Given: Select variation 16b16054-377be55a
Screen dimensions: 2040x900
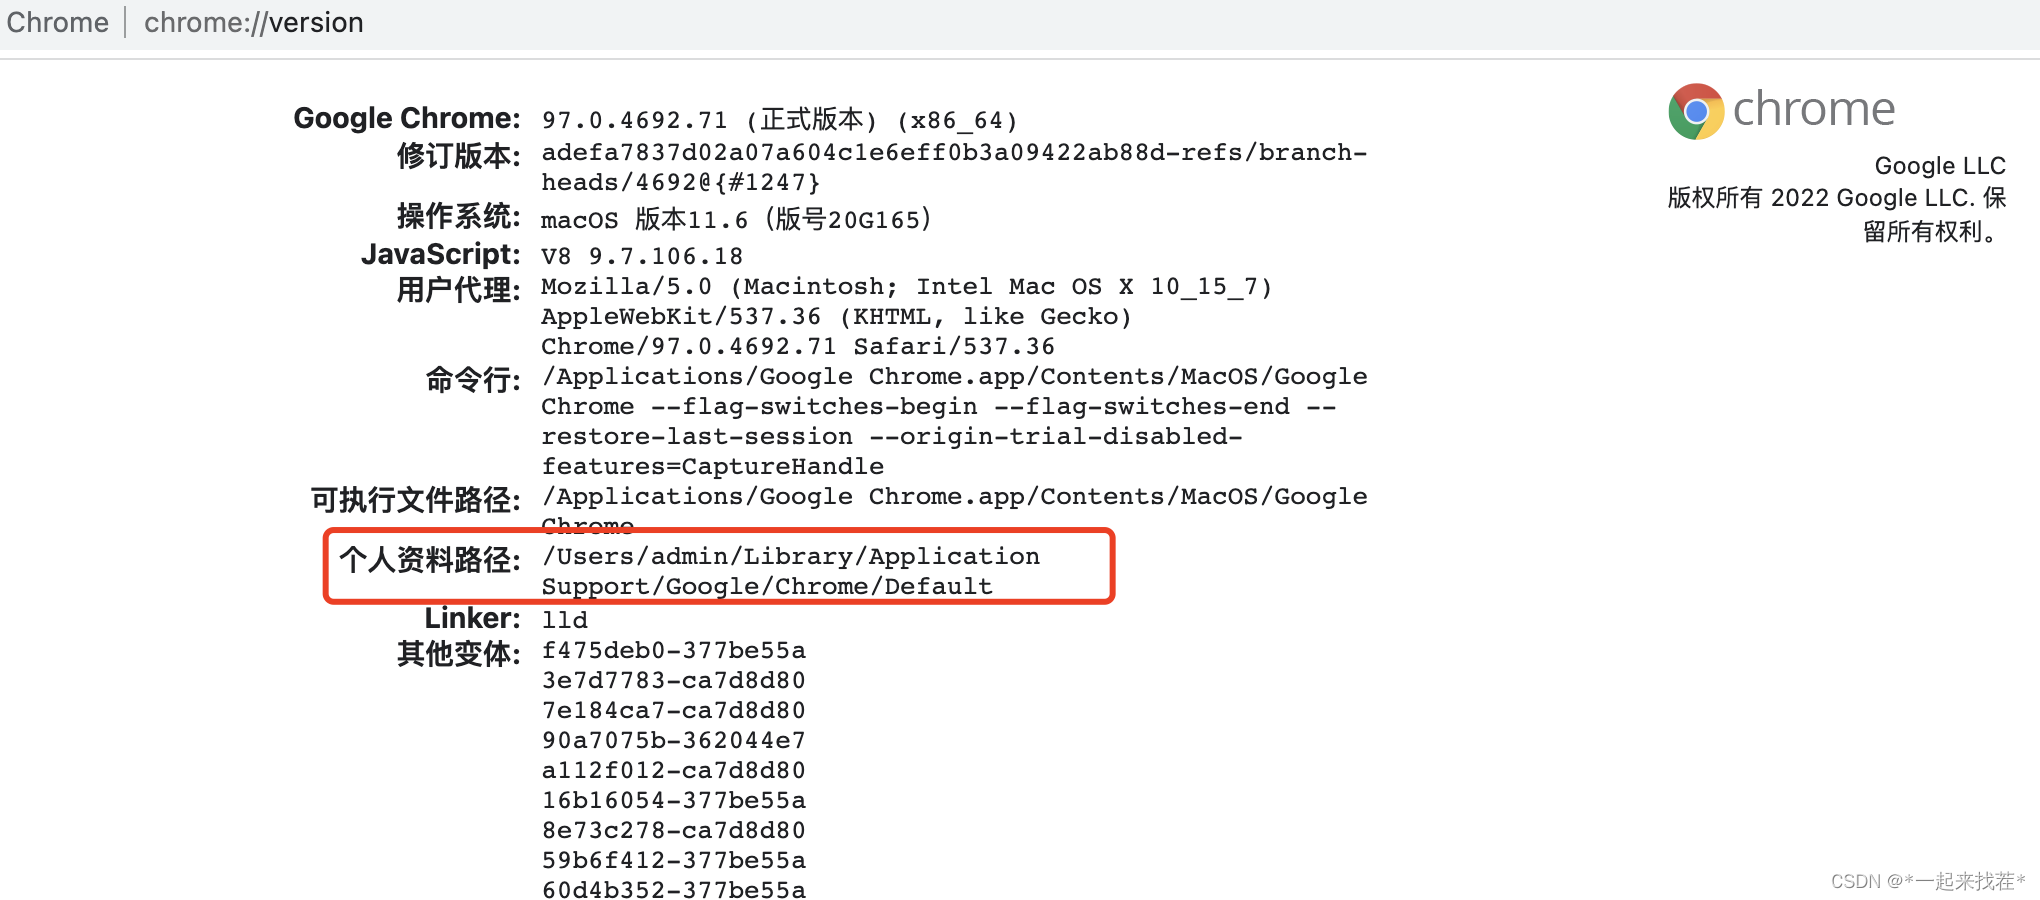Looking at the screenshot, I should tap(674, 801).
